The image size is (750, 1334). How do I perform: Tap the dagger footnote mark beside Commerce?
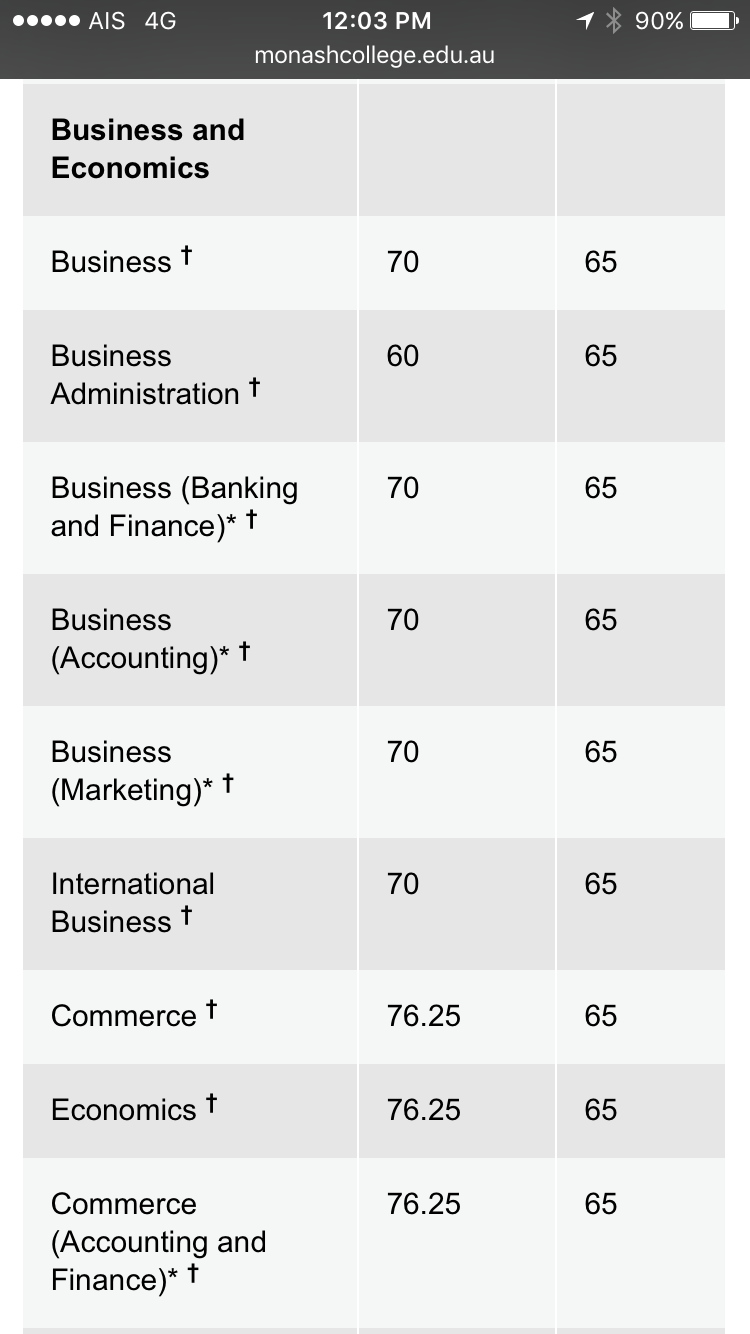211,1010
